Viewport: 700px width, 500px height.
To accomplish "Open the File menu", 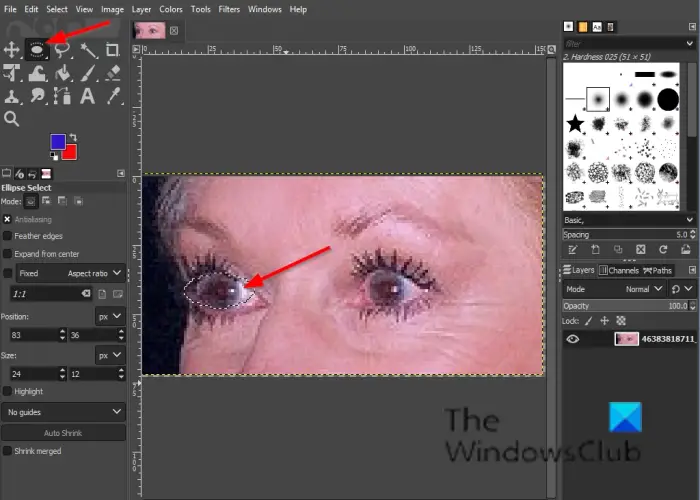I will 10,9.
